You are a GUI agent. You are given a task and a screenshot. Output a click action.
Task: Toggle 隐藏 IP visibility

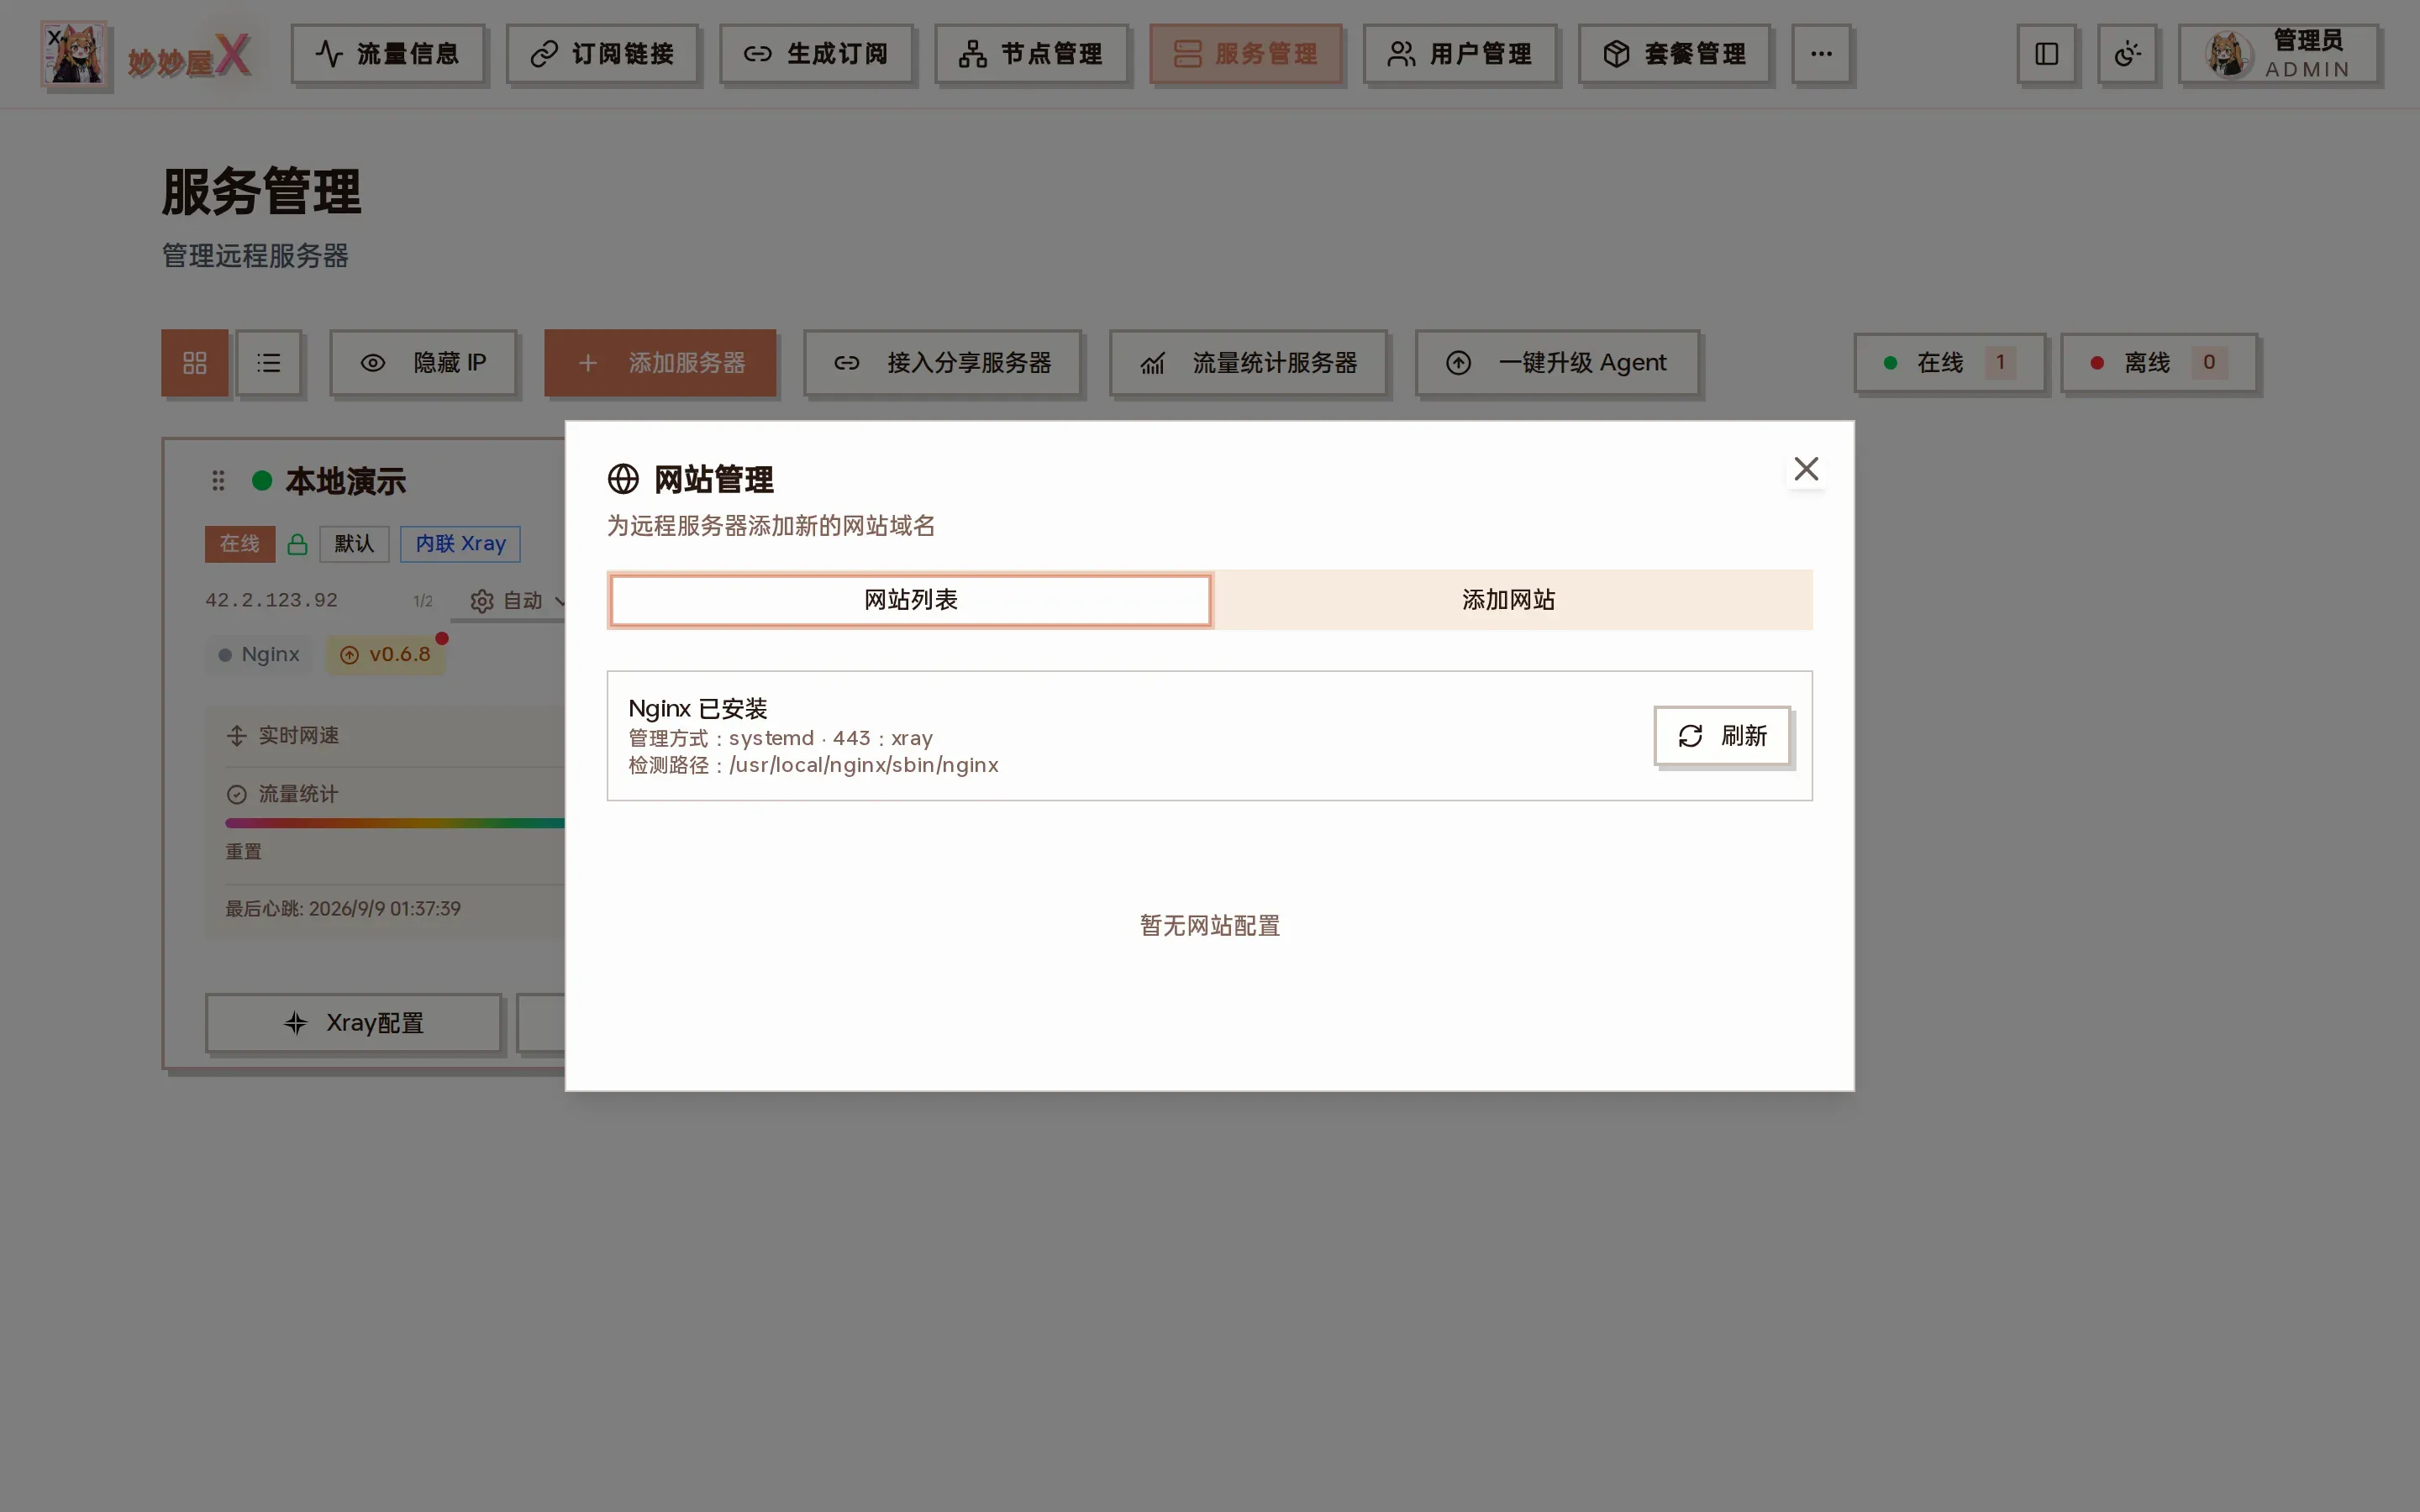[423, 363]
